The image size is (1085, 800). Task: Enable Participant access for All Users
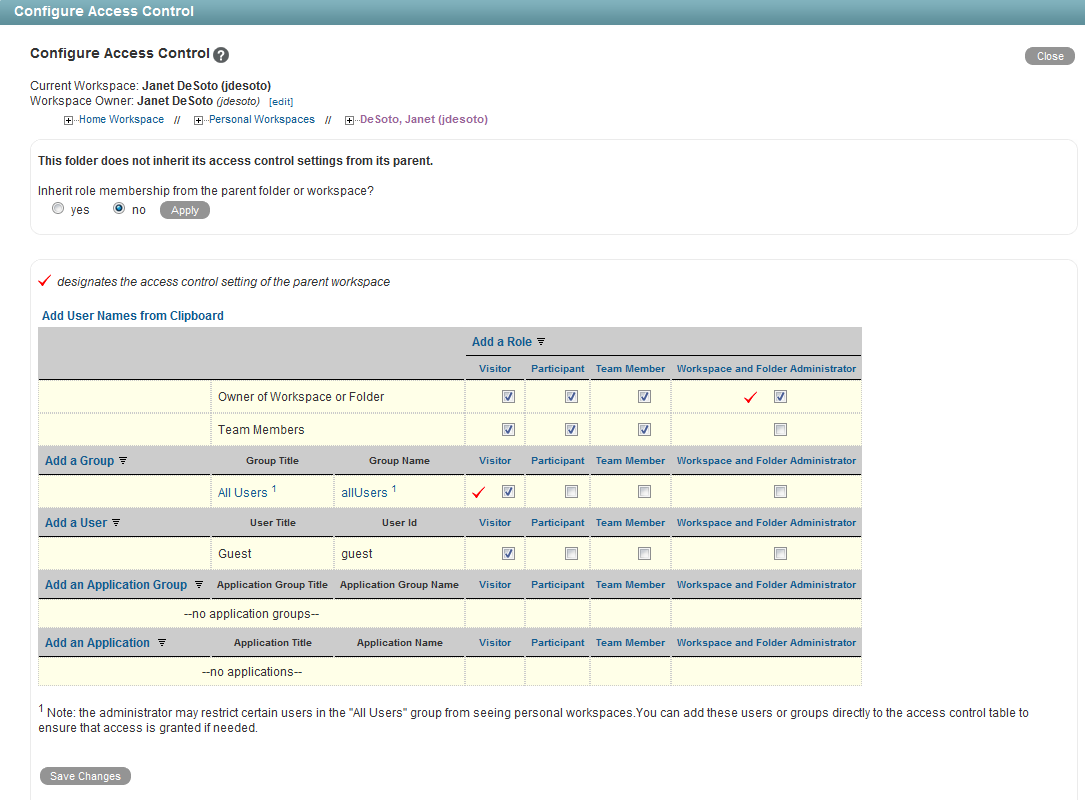tap(571, 491)
